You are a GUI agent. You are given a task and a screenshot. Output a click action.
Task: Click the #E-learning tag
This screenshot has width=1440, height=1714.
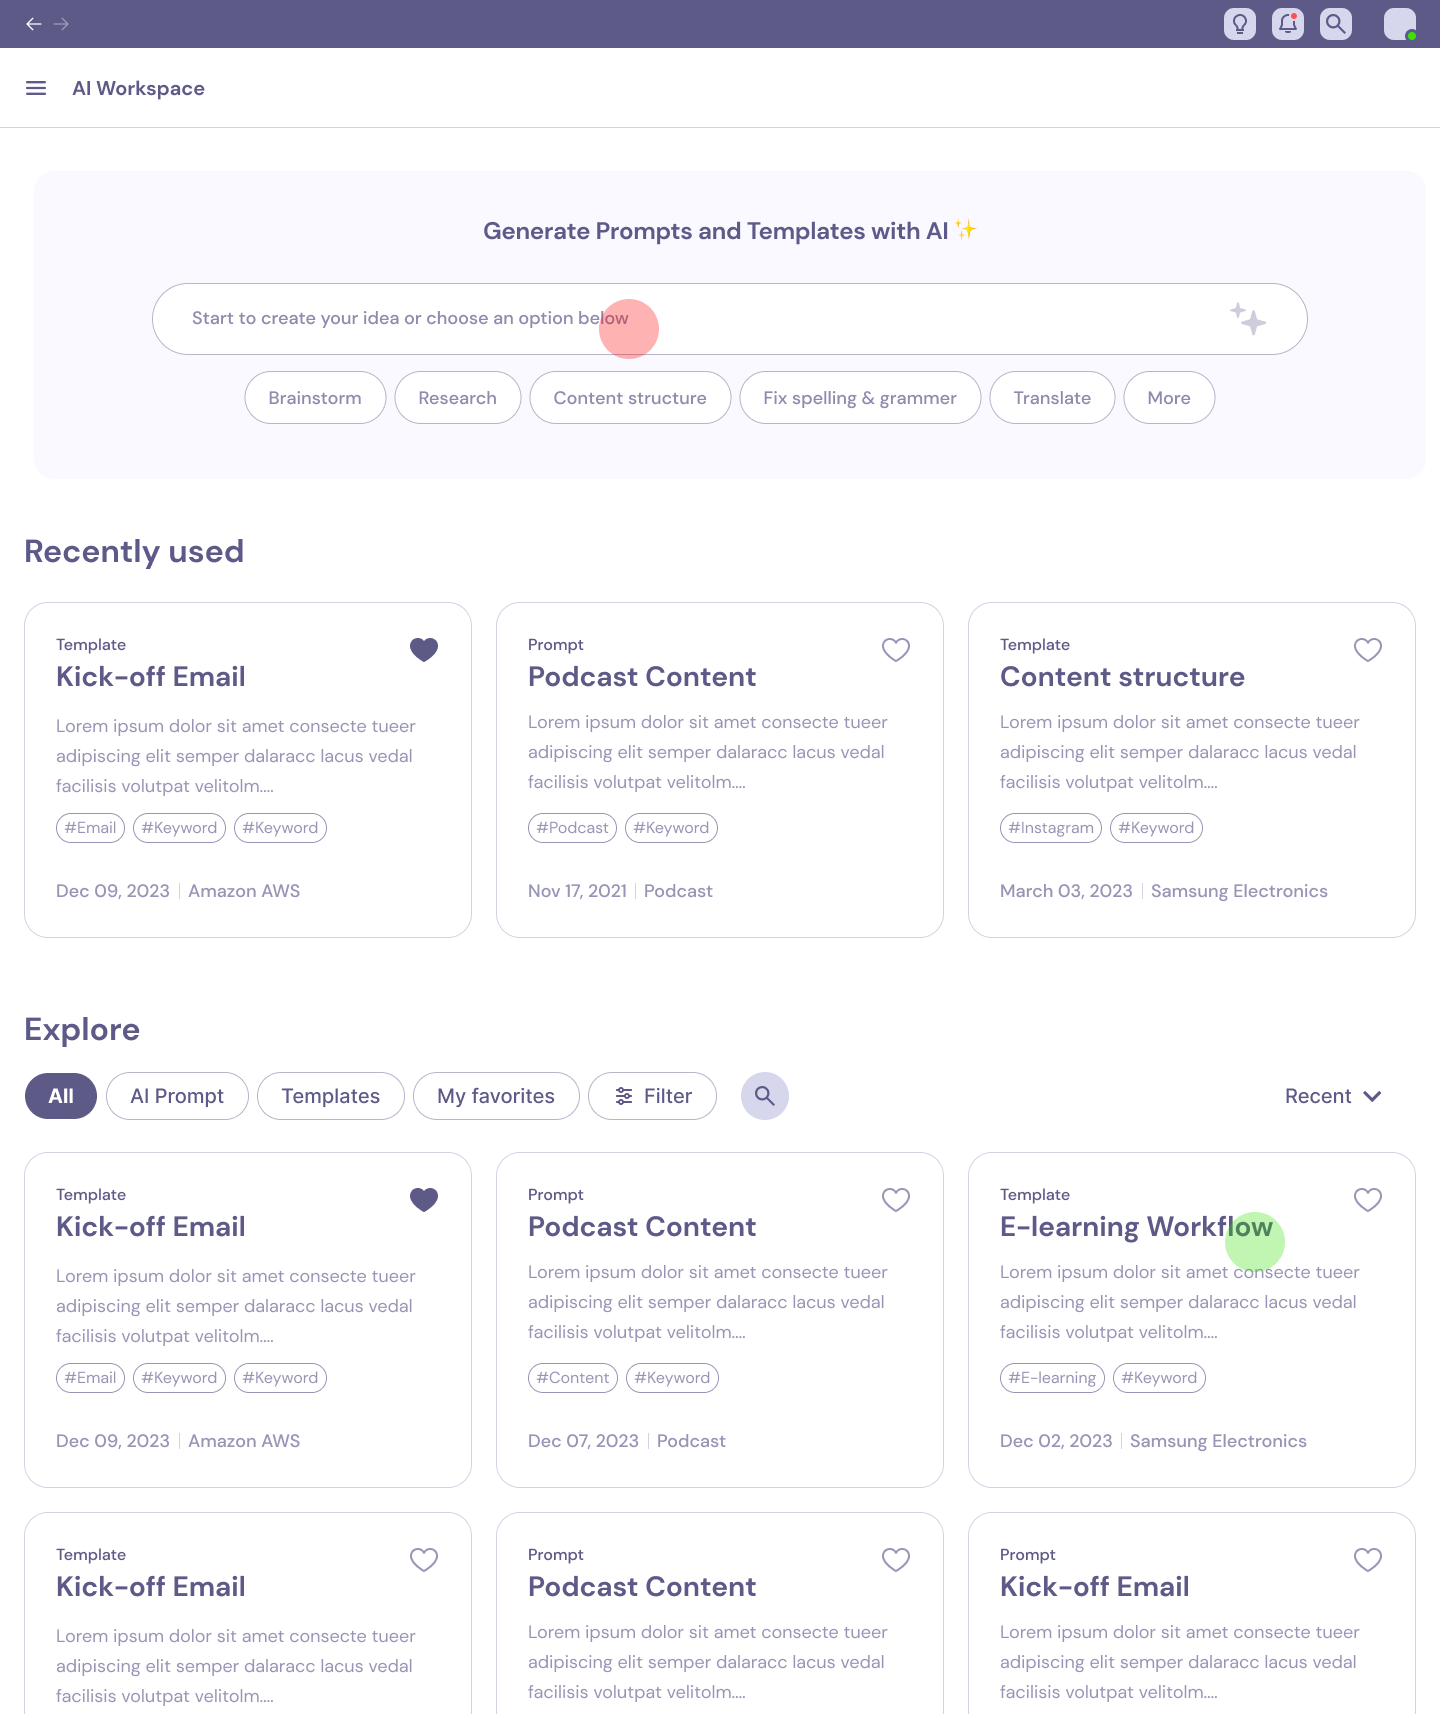[1052, 1378]
